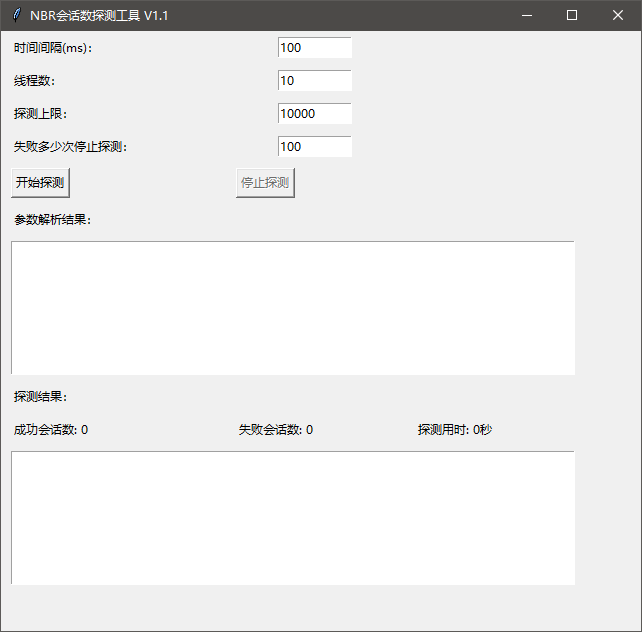Image resolution: width=642 pixels, height=632 pixels.
Task: Click the 参数解析结果 heading
Action: (x=53, y=220)
